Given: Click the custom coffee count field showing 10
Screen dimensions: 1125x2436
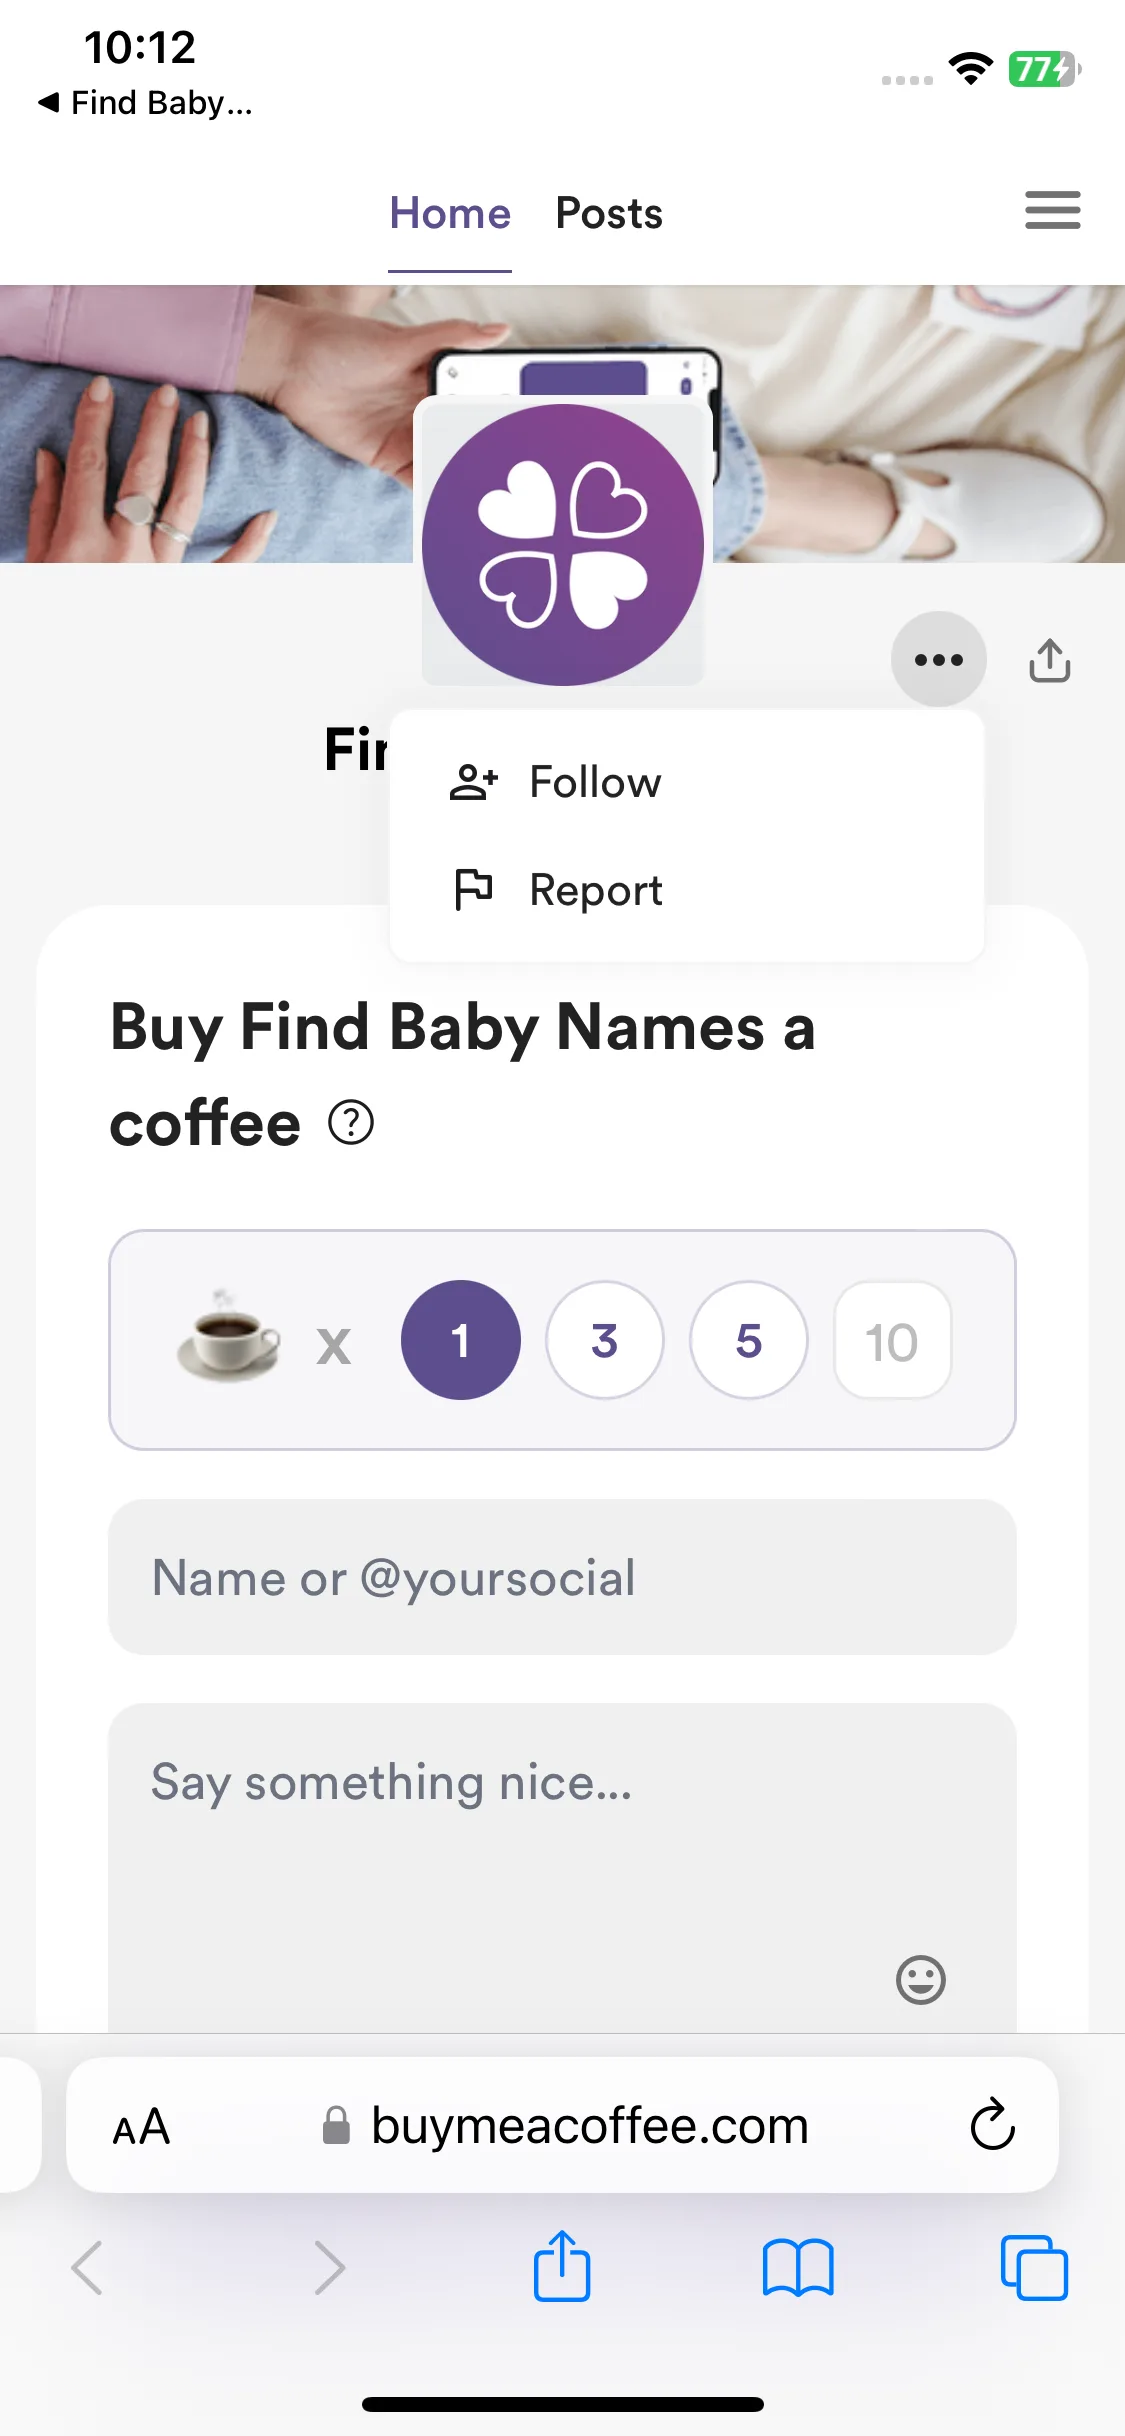Looking at the screenshot, I should pyautogui.click(x=892, y=1340).
